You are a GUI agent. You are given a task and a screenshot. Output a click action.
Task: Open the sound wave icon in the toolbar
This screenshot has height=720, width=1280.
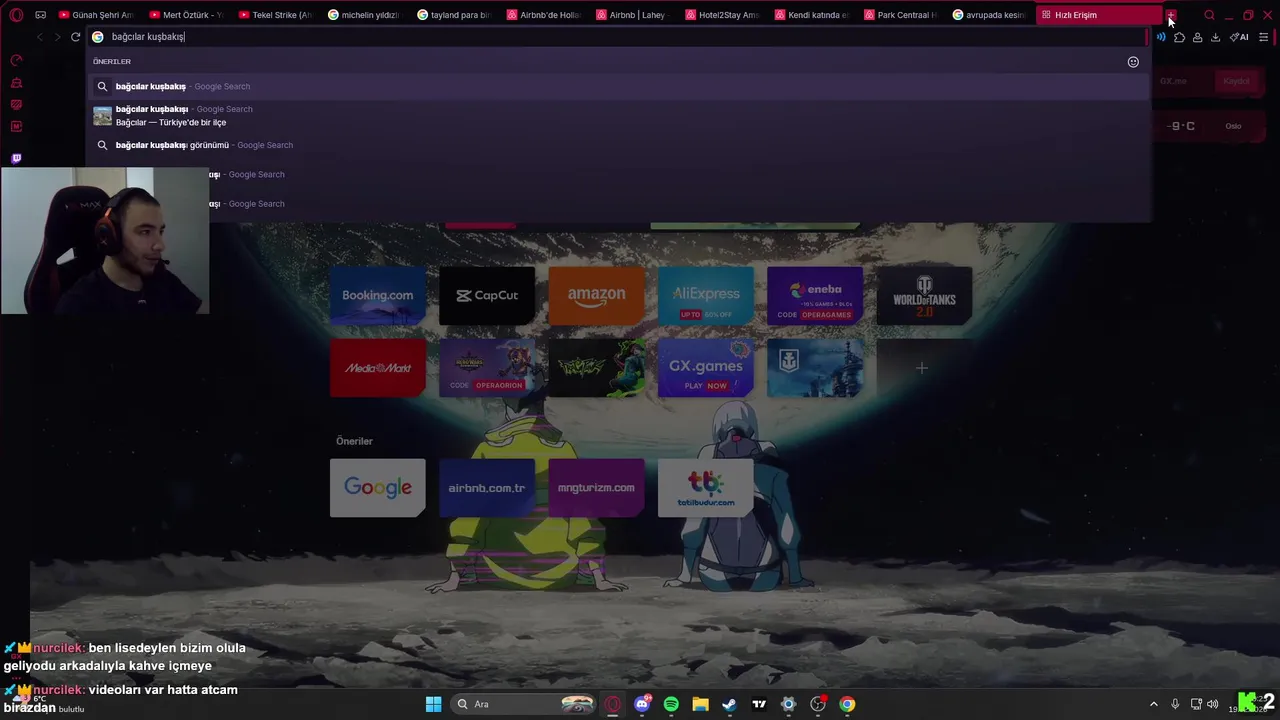1161,37
